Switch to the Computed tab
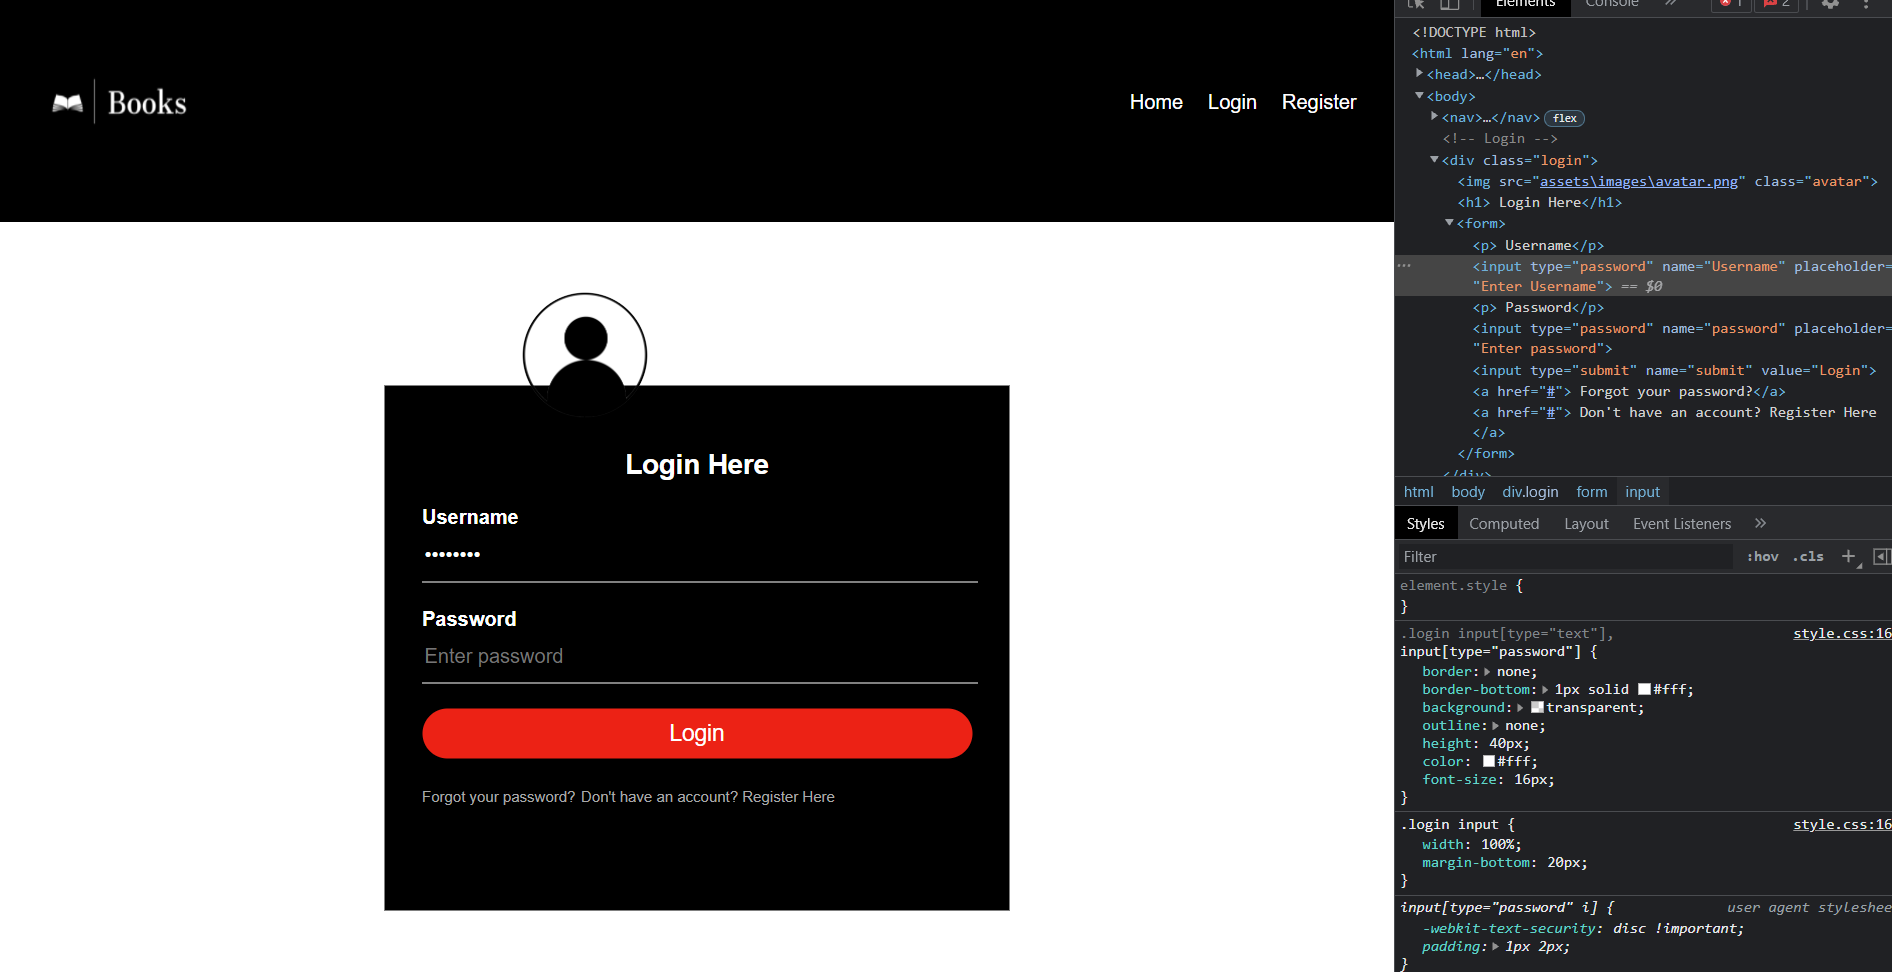The image size is (1892, 972). (x=1503, y=524)
